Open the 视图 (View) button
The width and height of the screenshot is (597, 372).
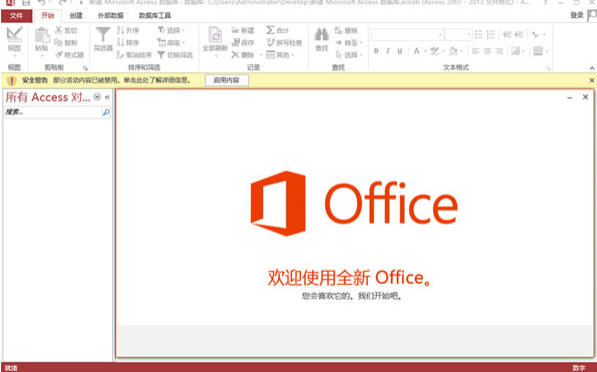(x=14, y=40)
